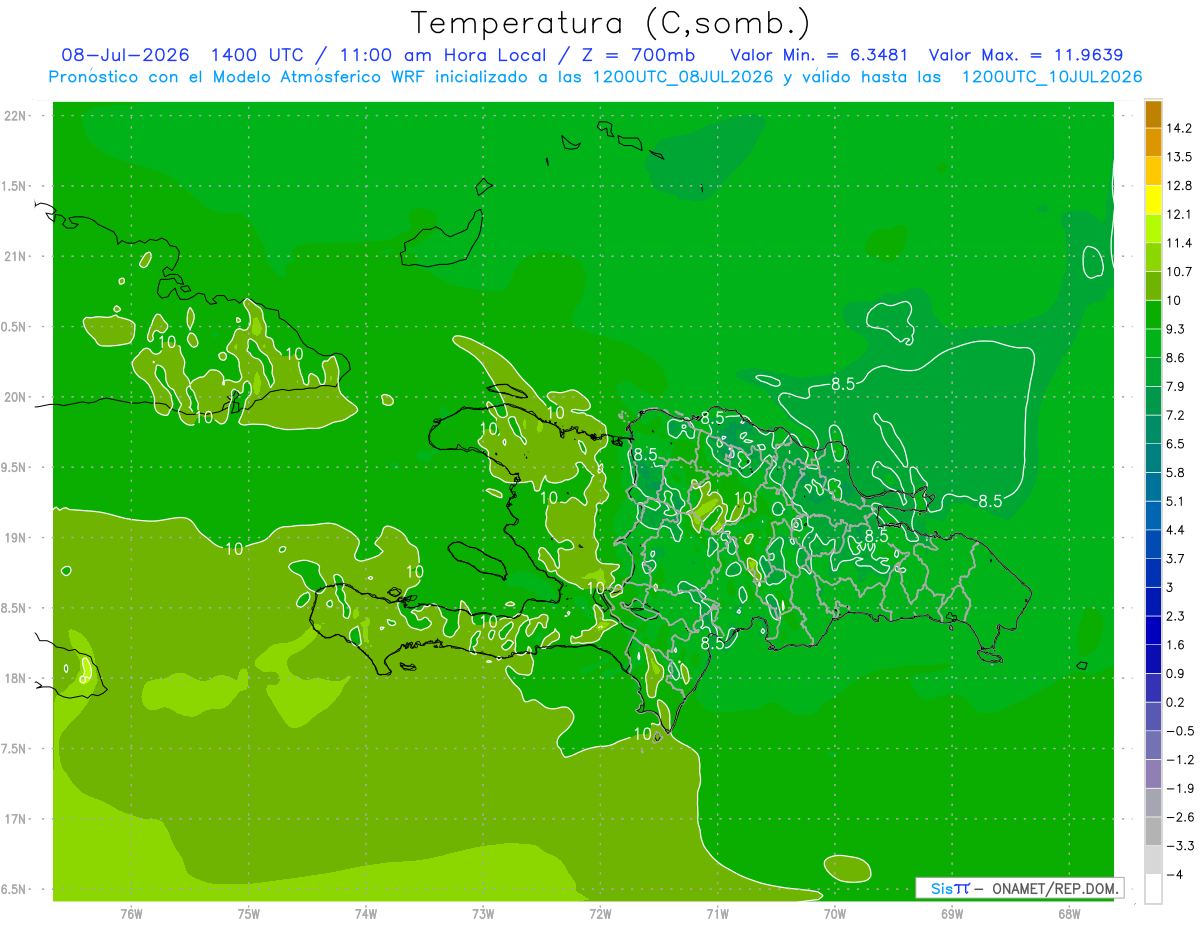Click the '71W' longitude axis label
The image size is (1200, 927).
pos(717,914)
